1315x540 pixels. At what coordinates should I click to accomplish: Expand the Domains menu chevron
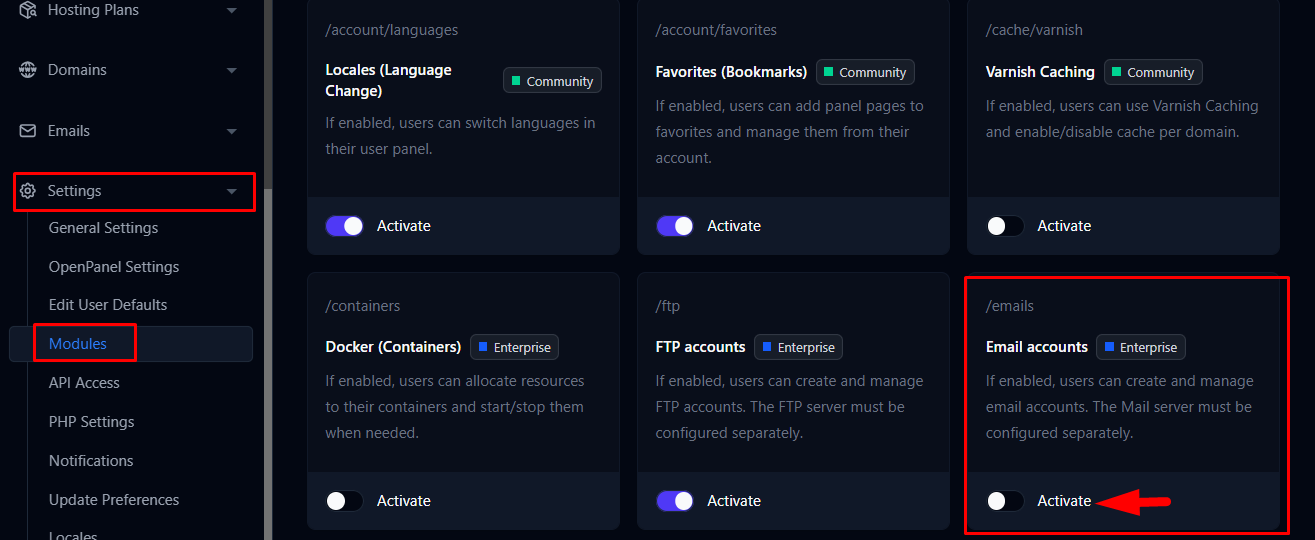[x=232, y=71]
